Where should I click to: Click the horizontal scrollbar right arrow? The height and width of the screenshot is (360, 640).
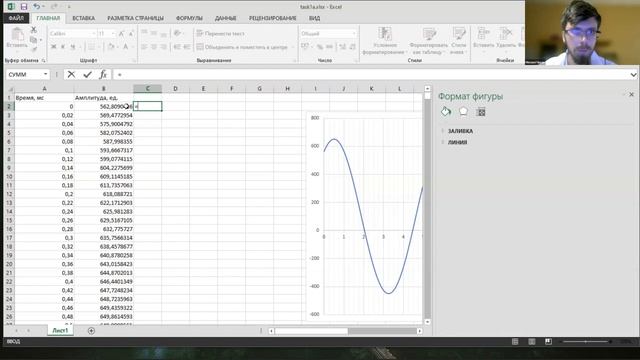420,331
